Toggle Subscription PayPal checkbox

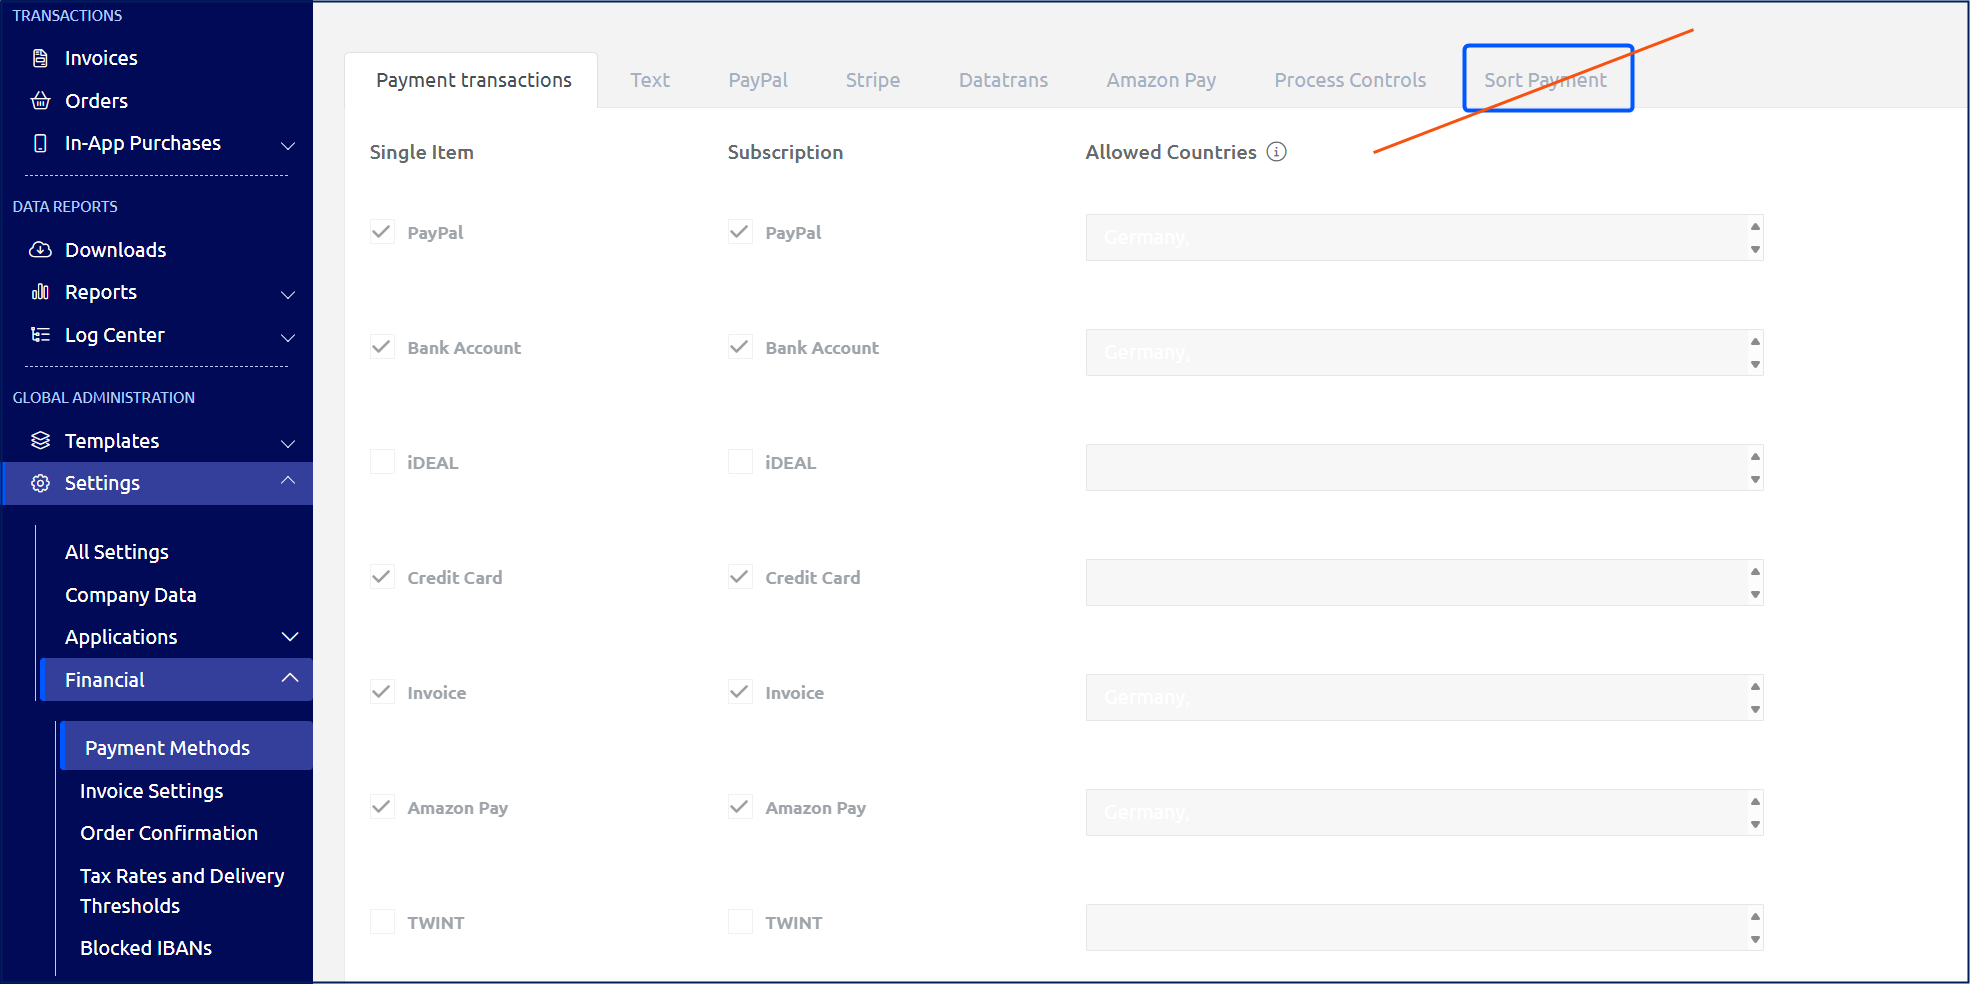[x=740, y=232]
